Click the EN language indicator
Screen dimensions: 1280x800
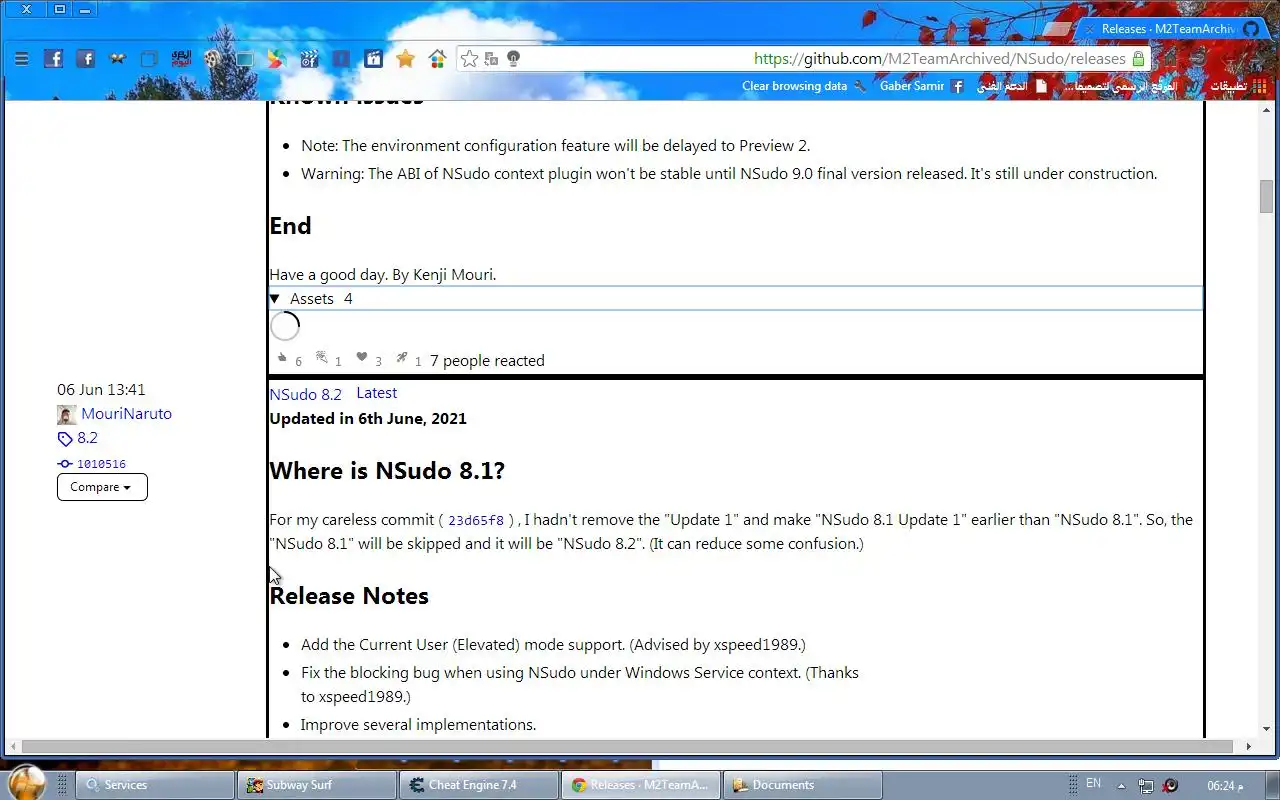coord(1093,784)
